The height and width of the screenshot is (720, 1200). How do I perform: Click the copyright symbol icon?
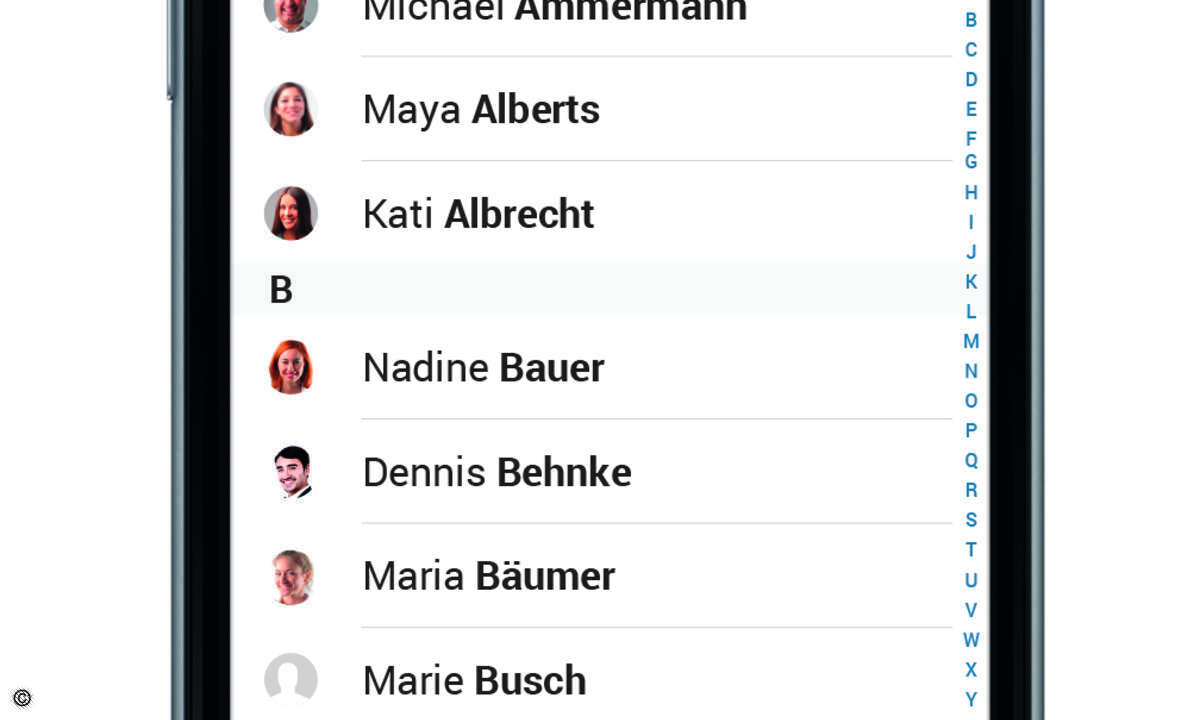click(22, 698)
